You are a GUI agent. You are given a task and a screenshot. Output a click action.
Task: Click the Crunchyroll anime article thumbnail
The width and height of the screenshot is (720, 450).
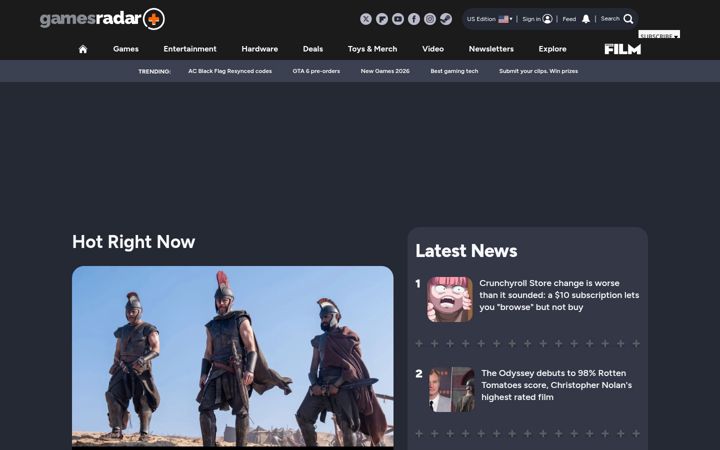(x=450, y=299)
